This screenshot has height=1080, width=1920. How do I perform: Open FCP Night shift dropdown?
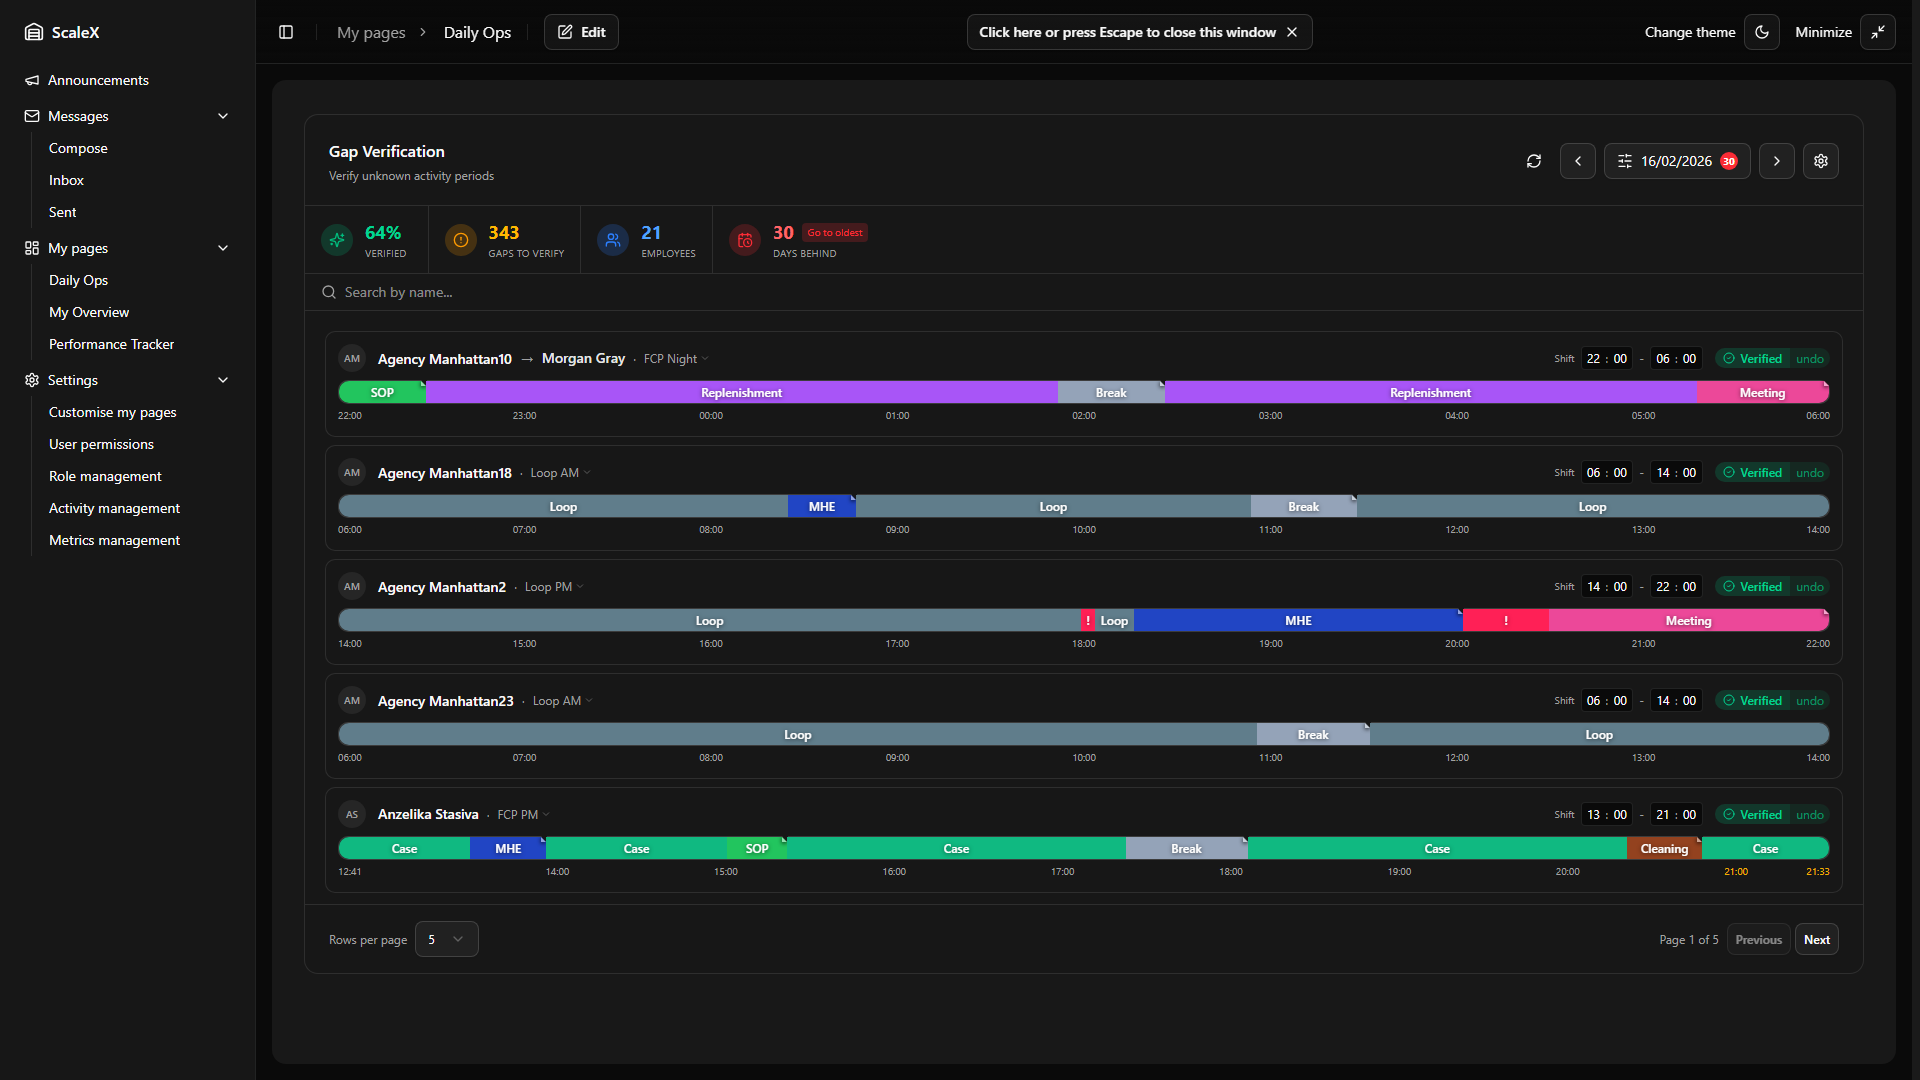(676, 359)
